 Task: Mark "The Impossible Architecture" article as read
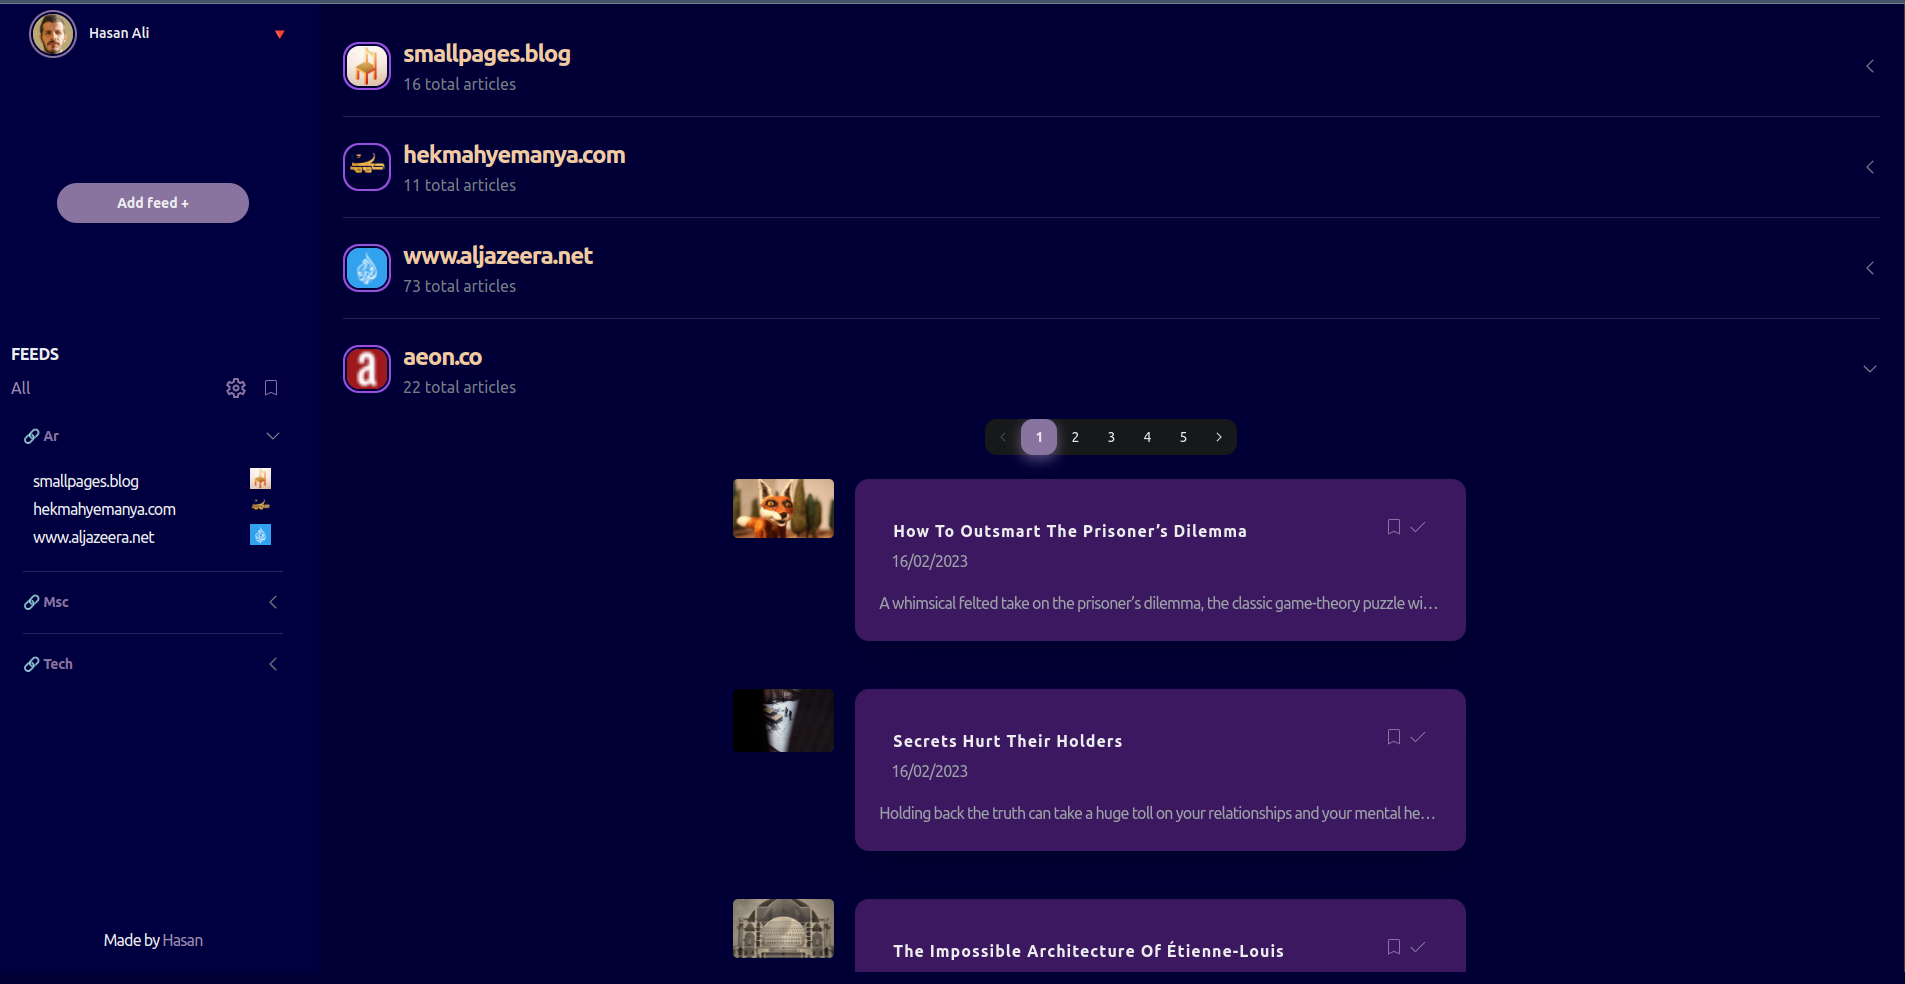tap(1418, 946)
